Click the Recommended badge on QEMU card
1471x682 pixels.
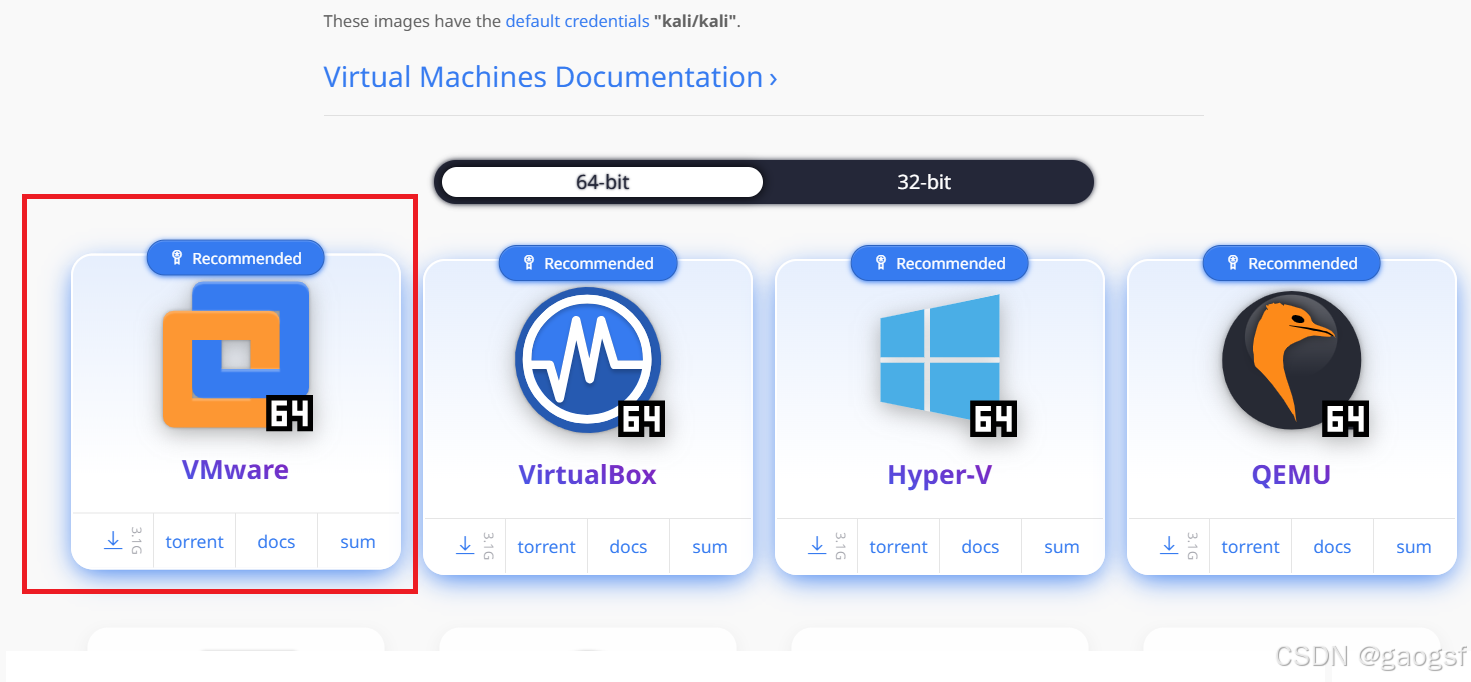[x=1292, y=263]
